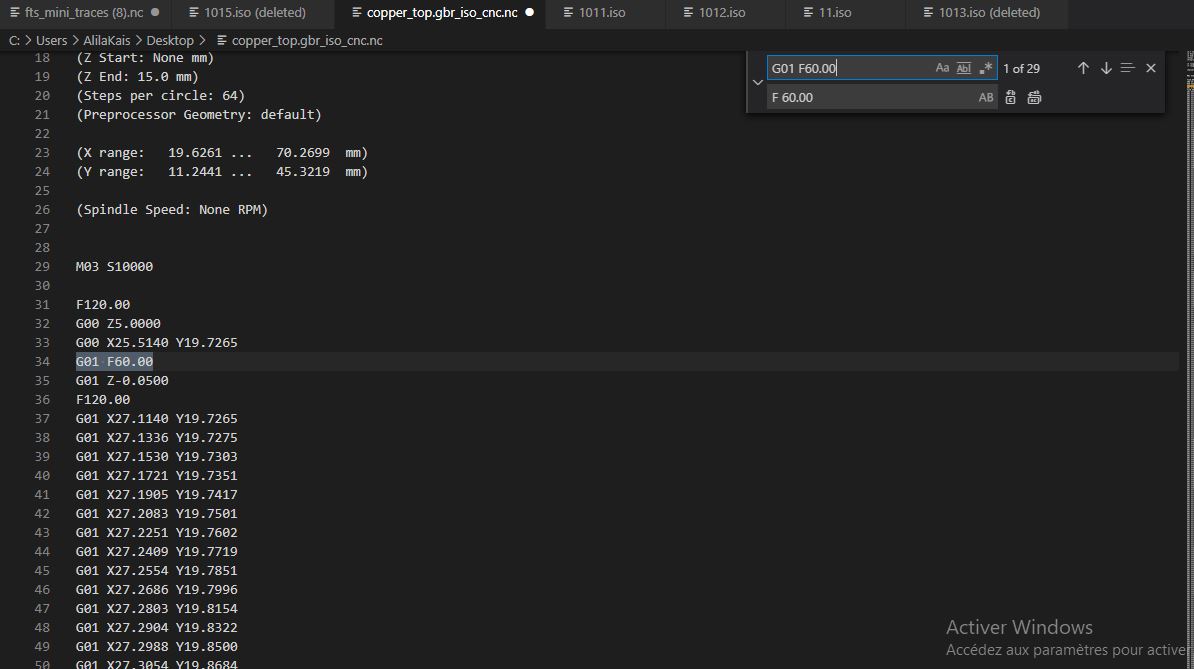Image resolution: width=1194 pixels, height=669 pixels.
Task: Replace current match icon
Action: coord(1010,97)
